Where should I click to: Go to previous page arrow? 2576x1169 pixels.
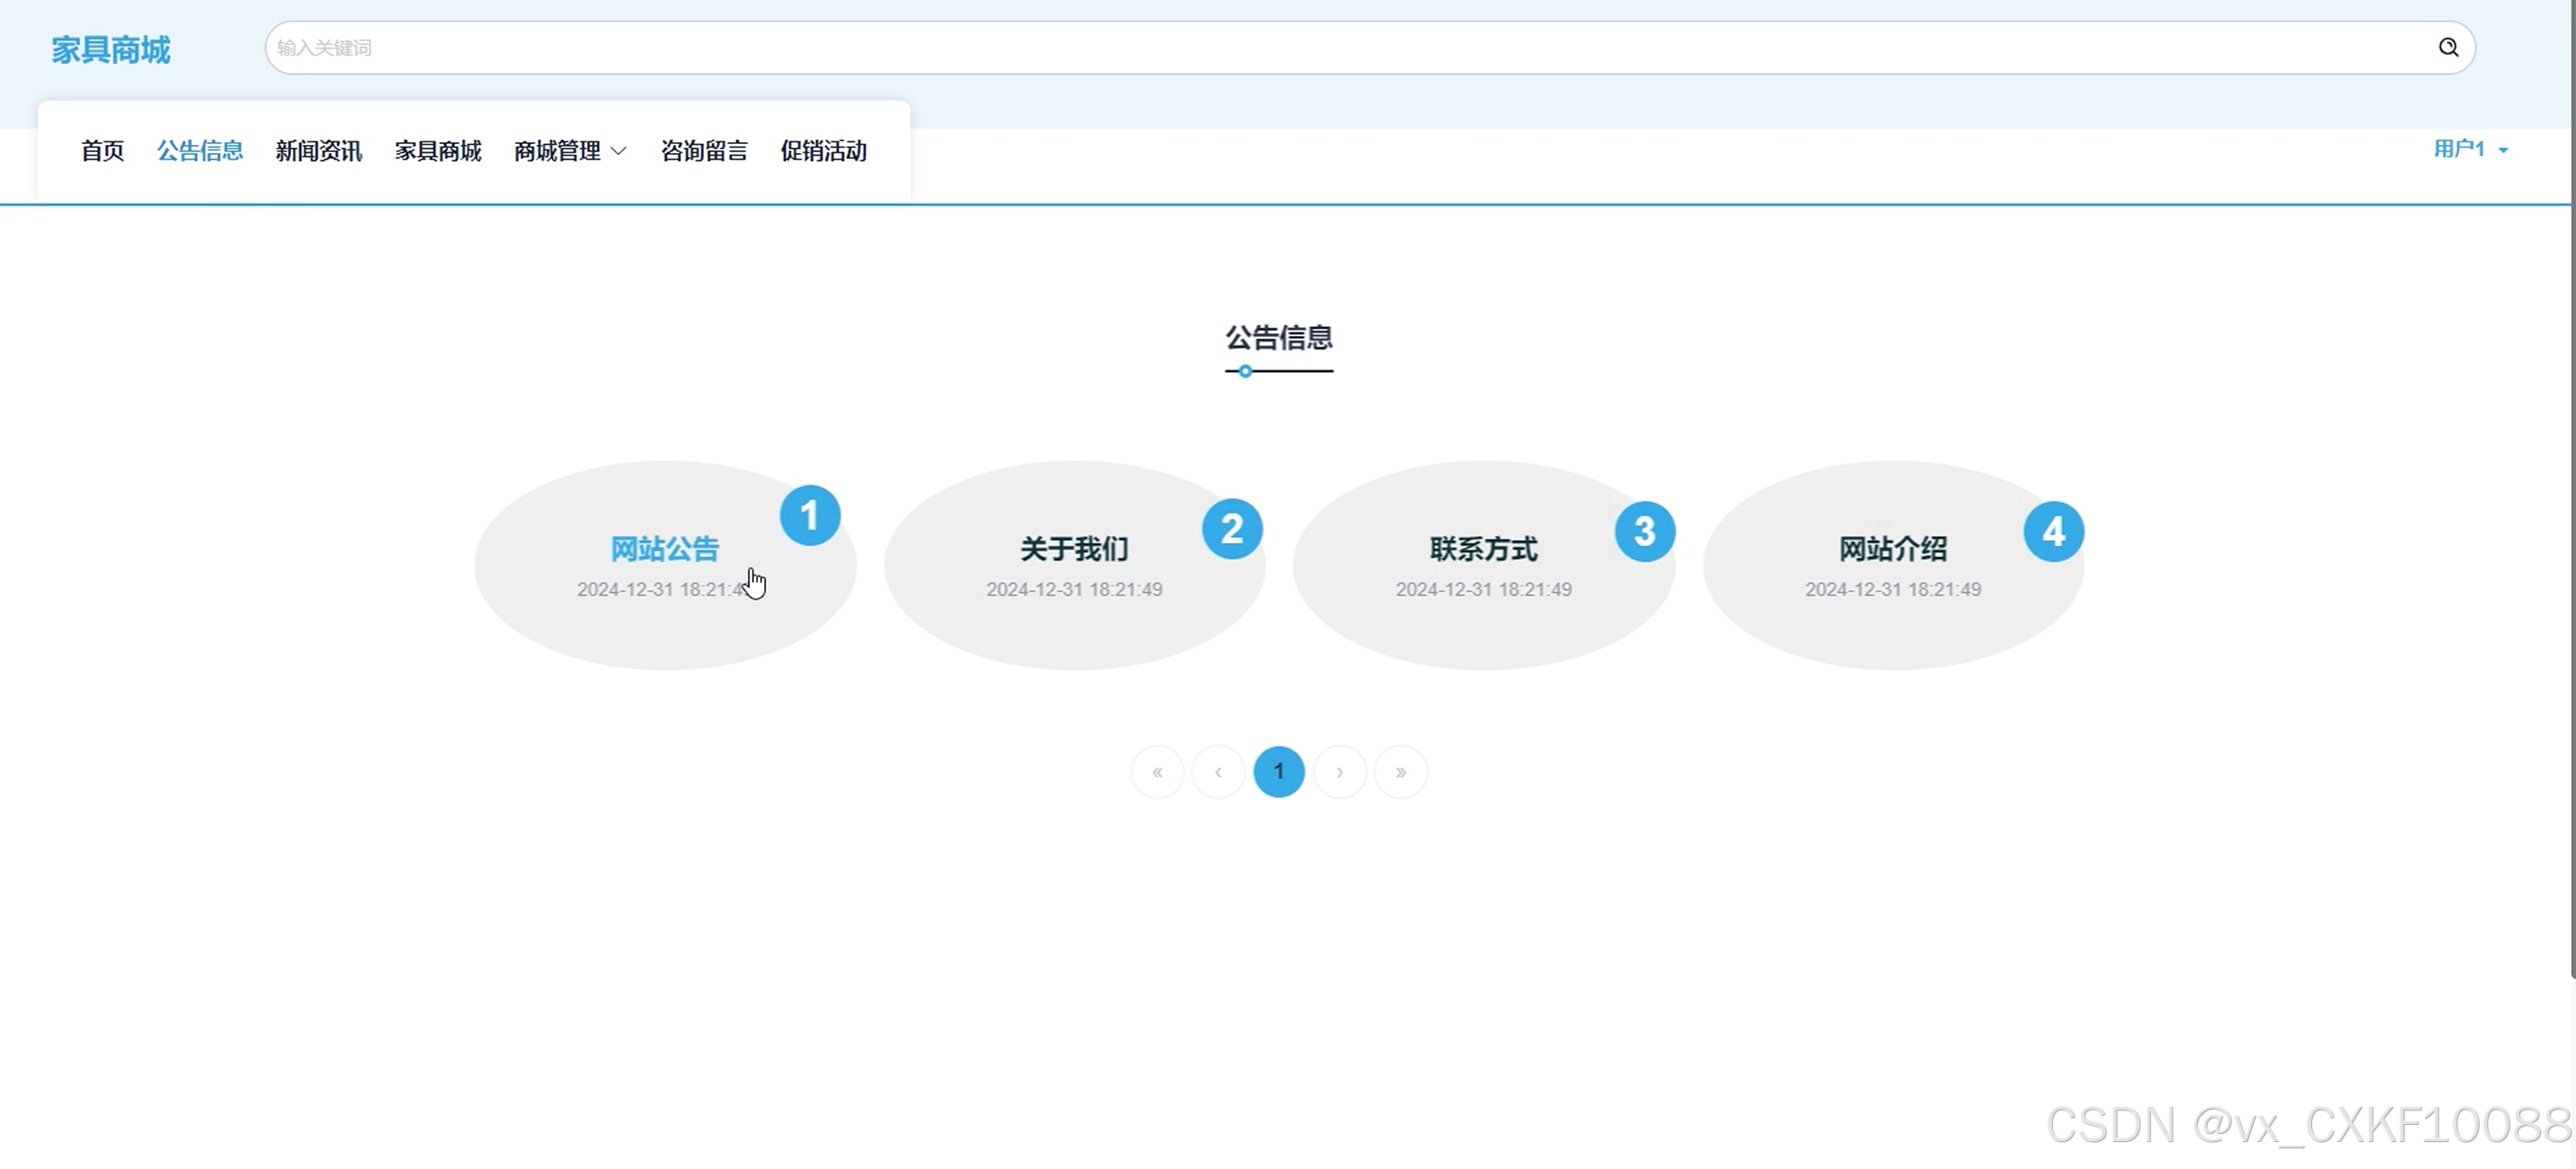pos(1218,771)
